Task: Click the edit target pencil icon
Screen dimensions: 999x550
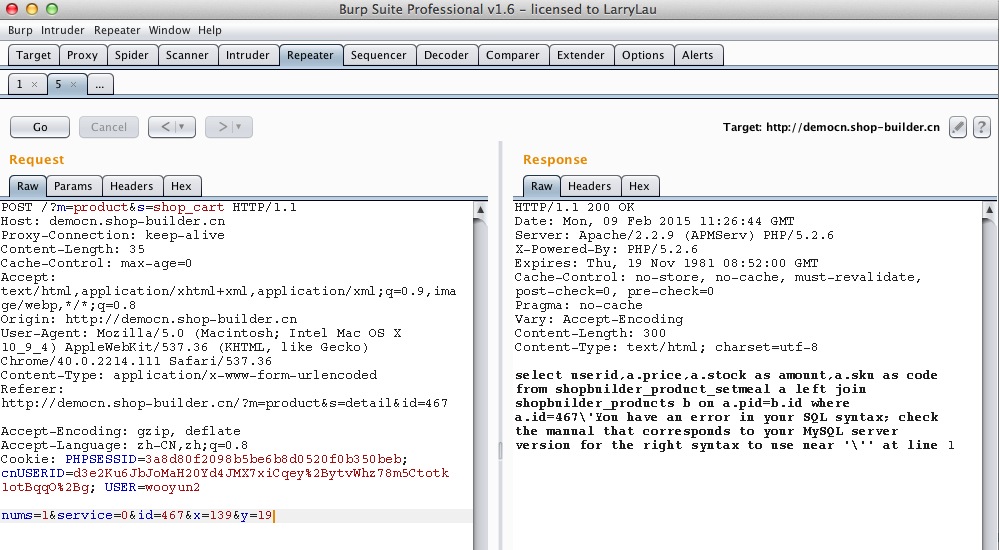Action: 958,127
